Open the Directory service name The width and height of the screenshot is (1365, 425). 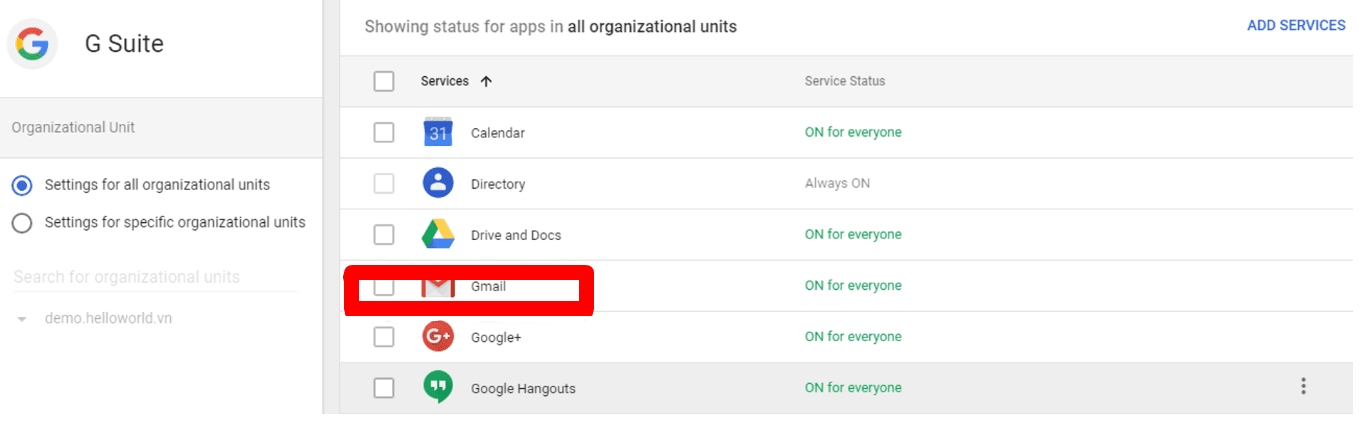coord(498,184)
